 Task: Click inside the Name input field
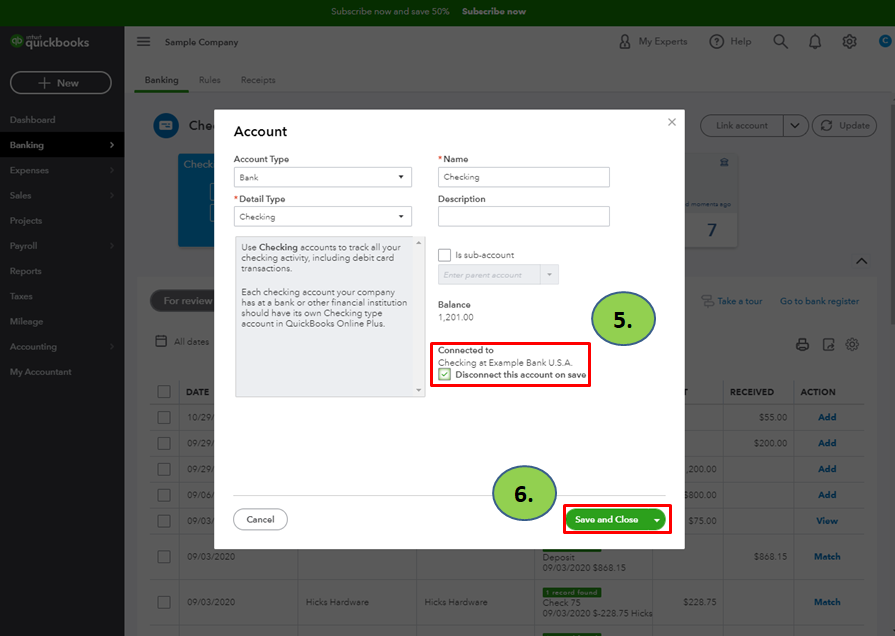click(523, 176)
